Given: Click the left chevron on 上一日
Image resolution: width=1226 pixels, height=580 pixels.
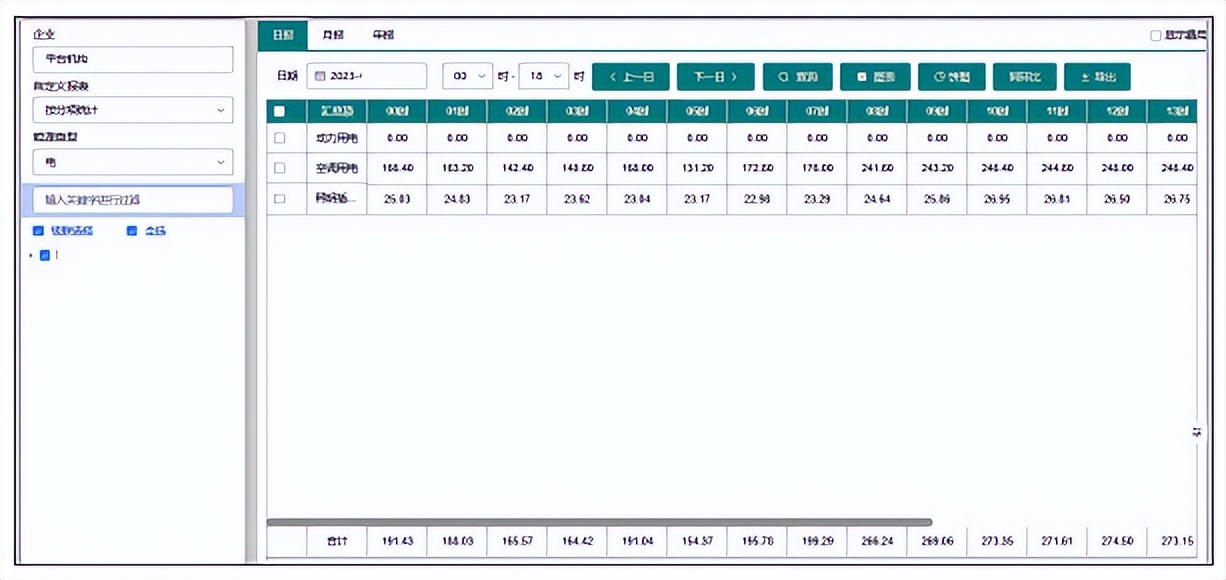Looking at the screenshot, I should point(613,77).
